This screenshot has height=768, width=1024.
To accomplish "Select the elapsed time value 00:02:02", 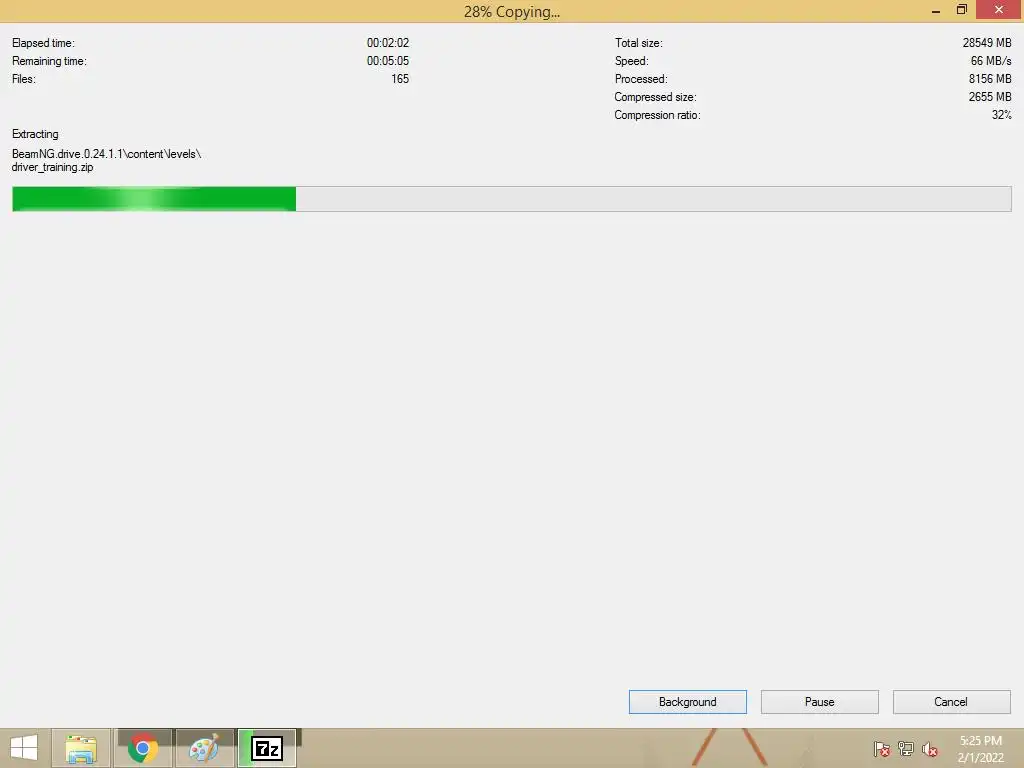I will 388,43.
